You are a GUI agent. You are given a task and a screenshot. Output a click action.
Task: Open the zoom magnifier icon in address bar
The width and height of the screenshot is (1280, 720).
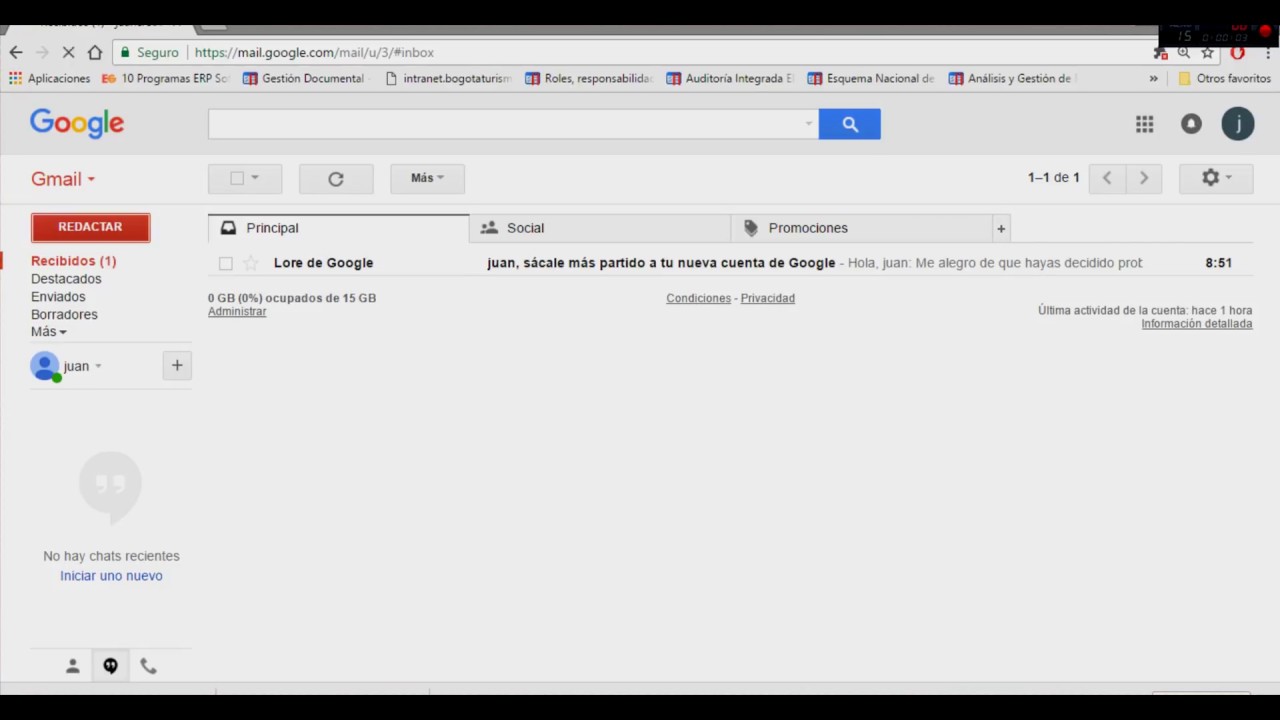[x=1183, y=53]
